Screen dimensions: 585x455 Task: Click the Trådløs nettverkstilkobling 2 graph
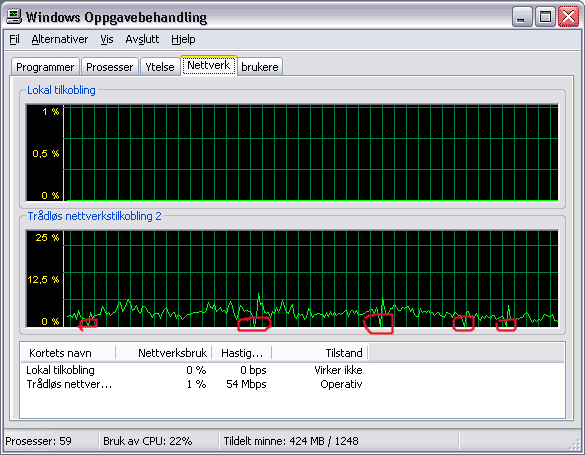coord(292,279)
